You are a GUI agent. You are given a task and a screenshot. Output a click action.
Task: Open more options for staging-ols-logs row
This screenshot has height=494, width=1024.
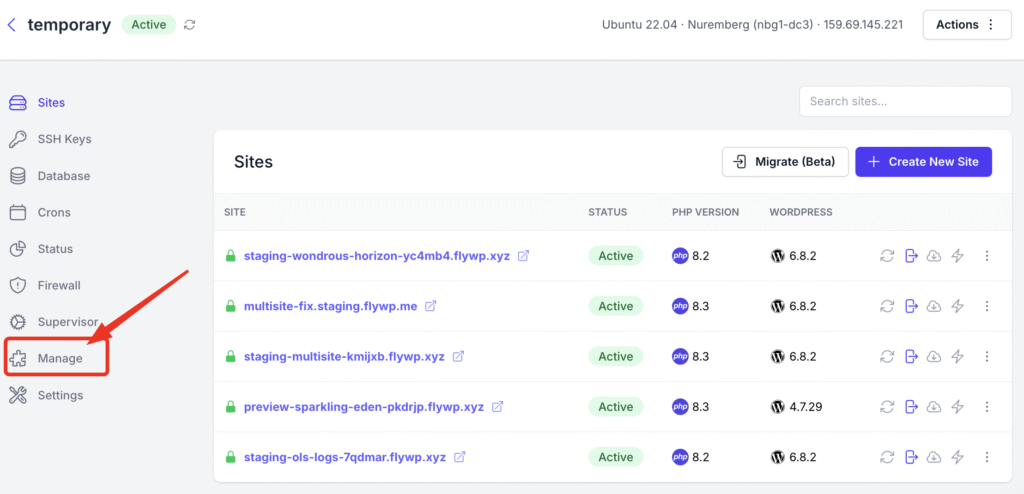tap(987, 457)
